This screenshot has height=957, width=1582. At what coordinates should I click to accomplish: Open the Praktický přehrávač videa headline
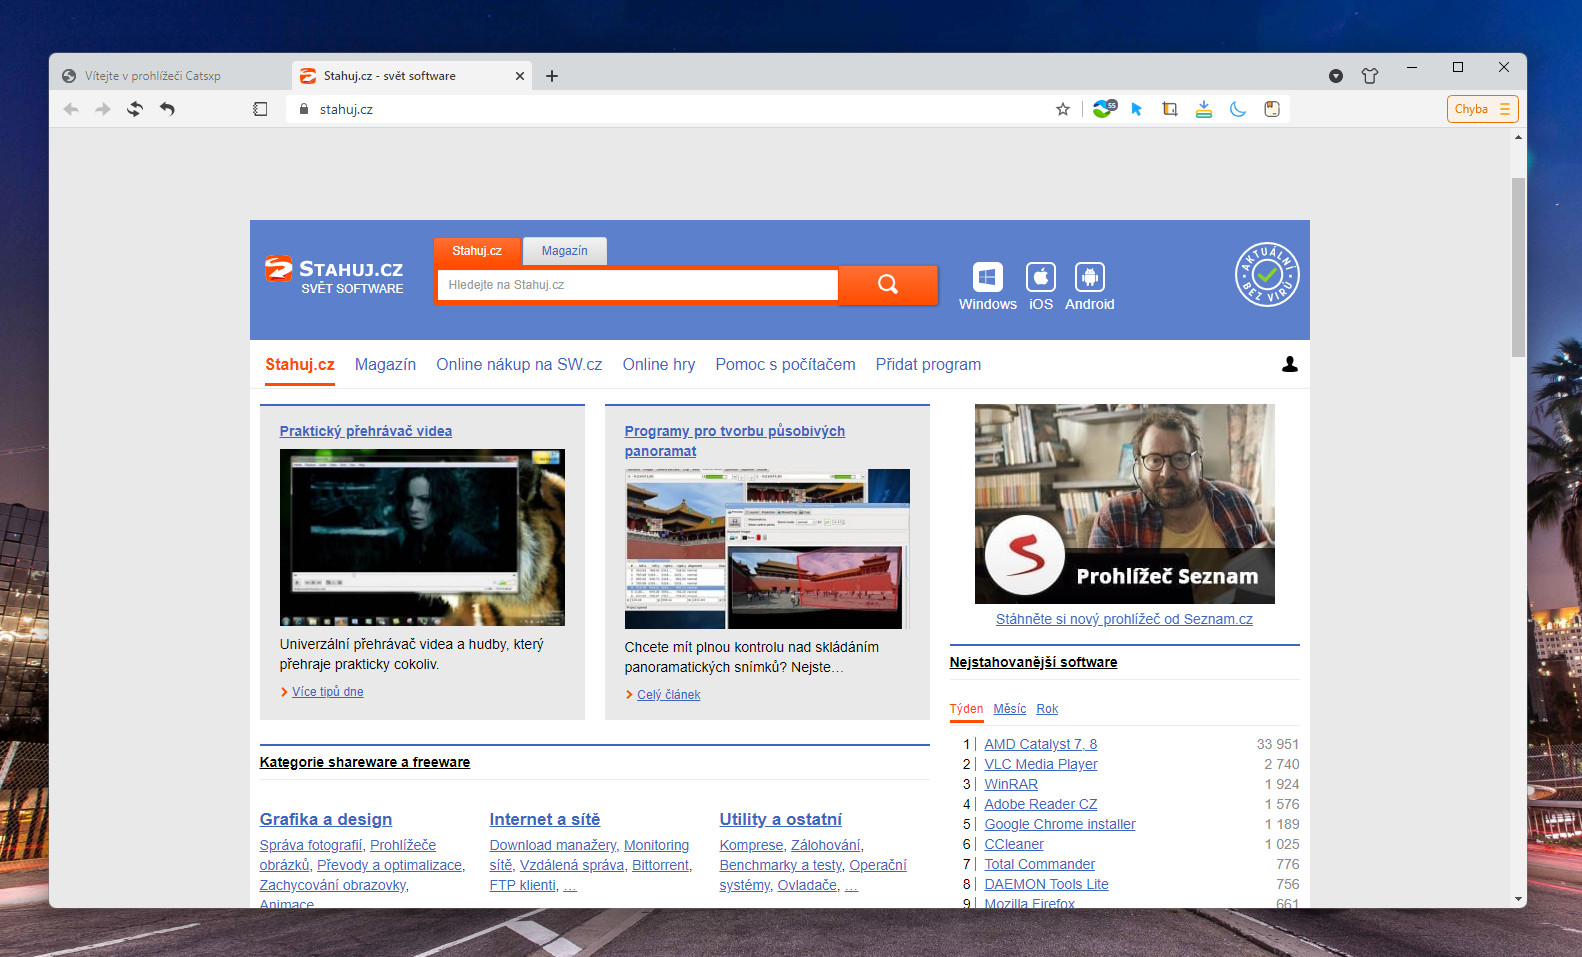(366, 431)
